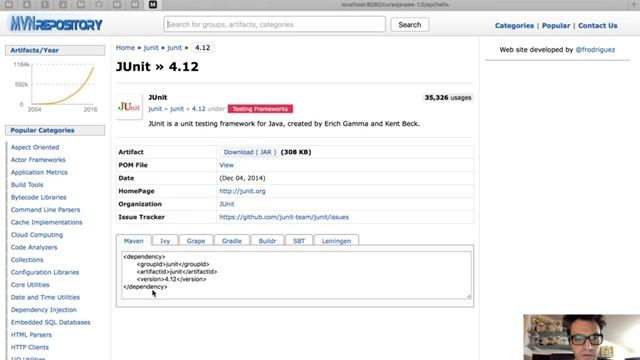Focus the groups, artifacts search field
The height and width of the screenshot is (360, 640).
pos(274,24)
